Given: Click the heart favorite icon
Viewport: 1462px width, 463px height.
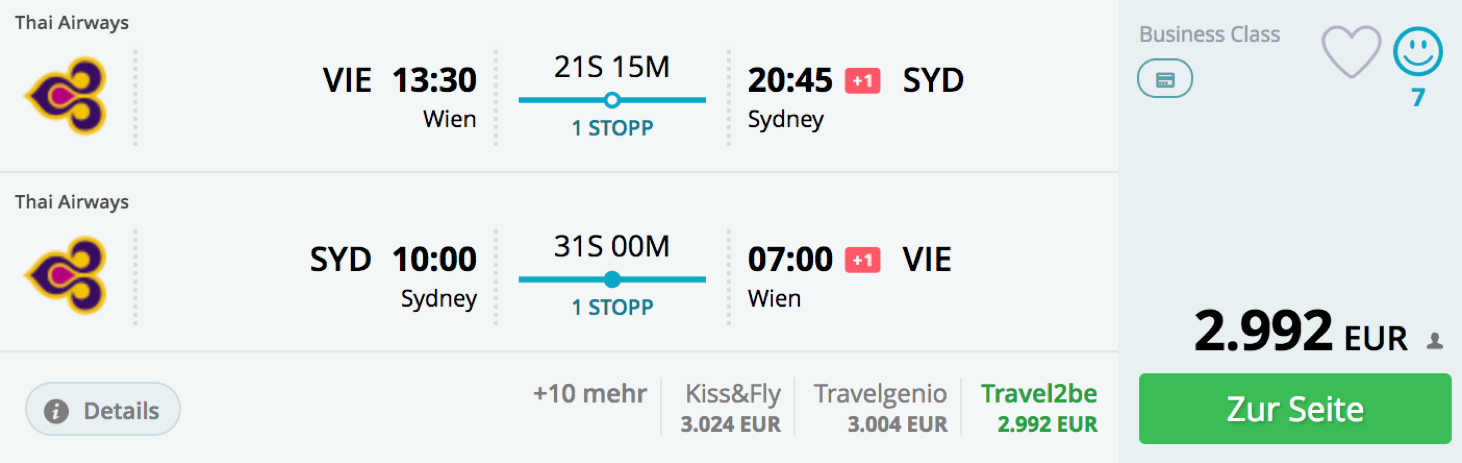Looking at the screenshot, I should (x=1351, y=53).
